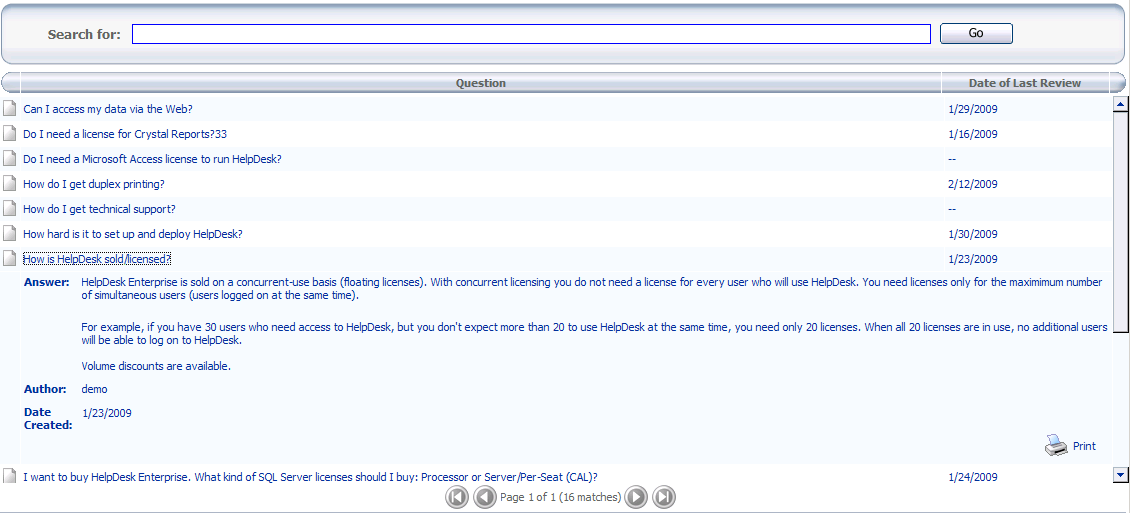Click the date 1/30/2009

(972, 234)
